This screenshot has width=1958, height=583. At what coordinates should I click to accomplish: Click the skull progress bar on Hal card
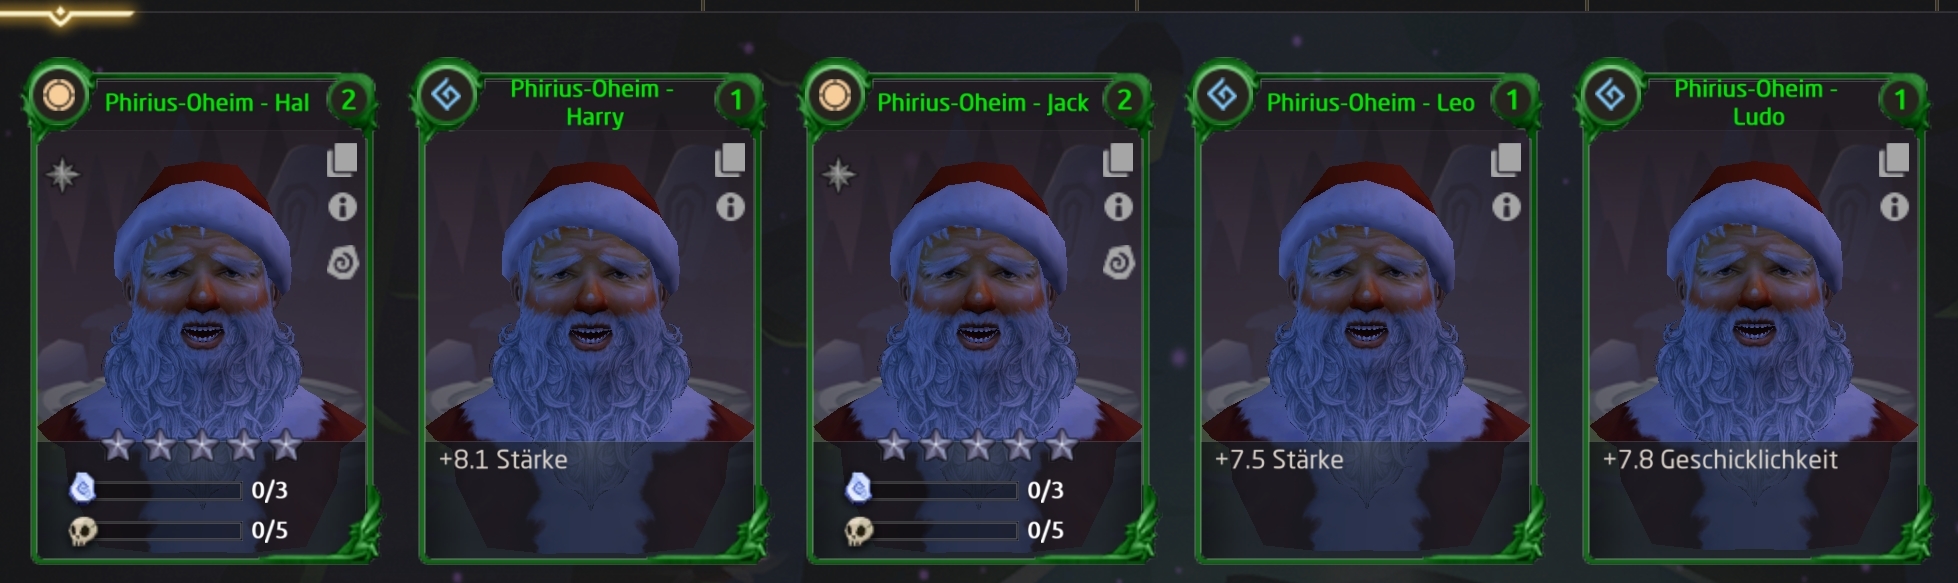[x=169, y=531]
